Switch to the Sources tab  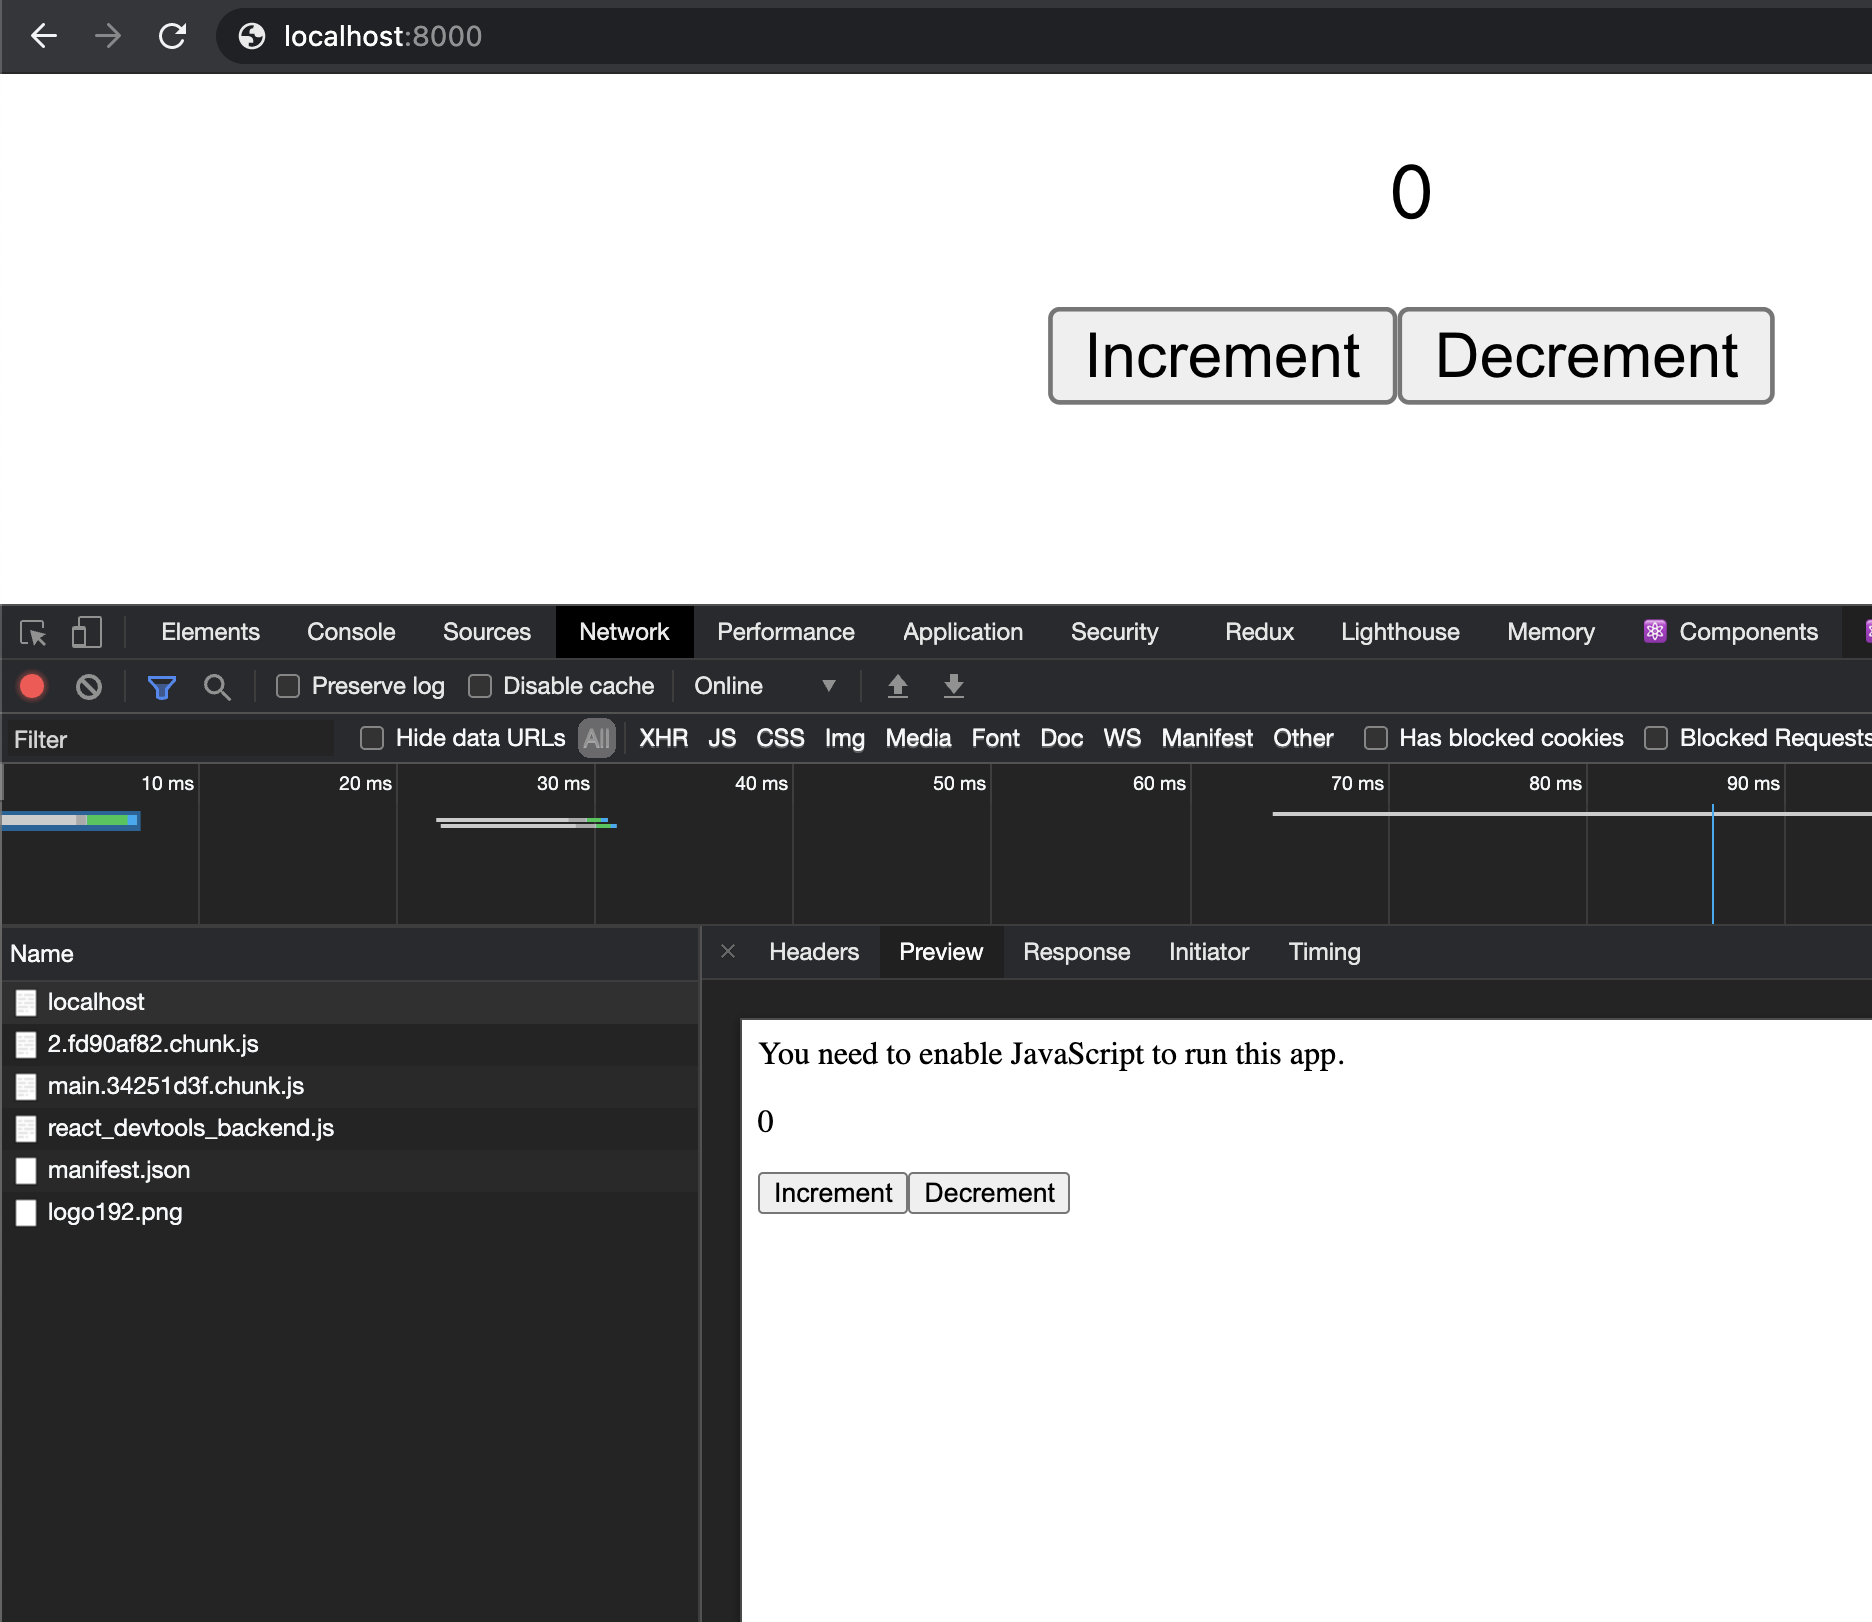click(x=487, y=632)
